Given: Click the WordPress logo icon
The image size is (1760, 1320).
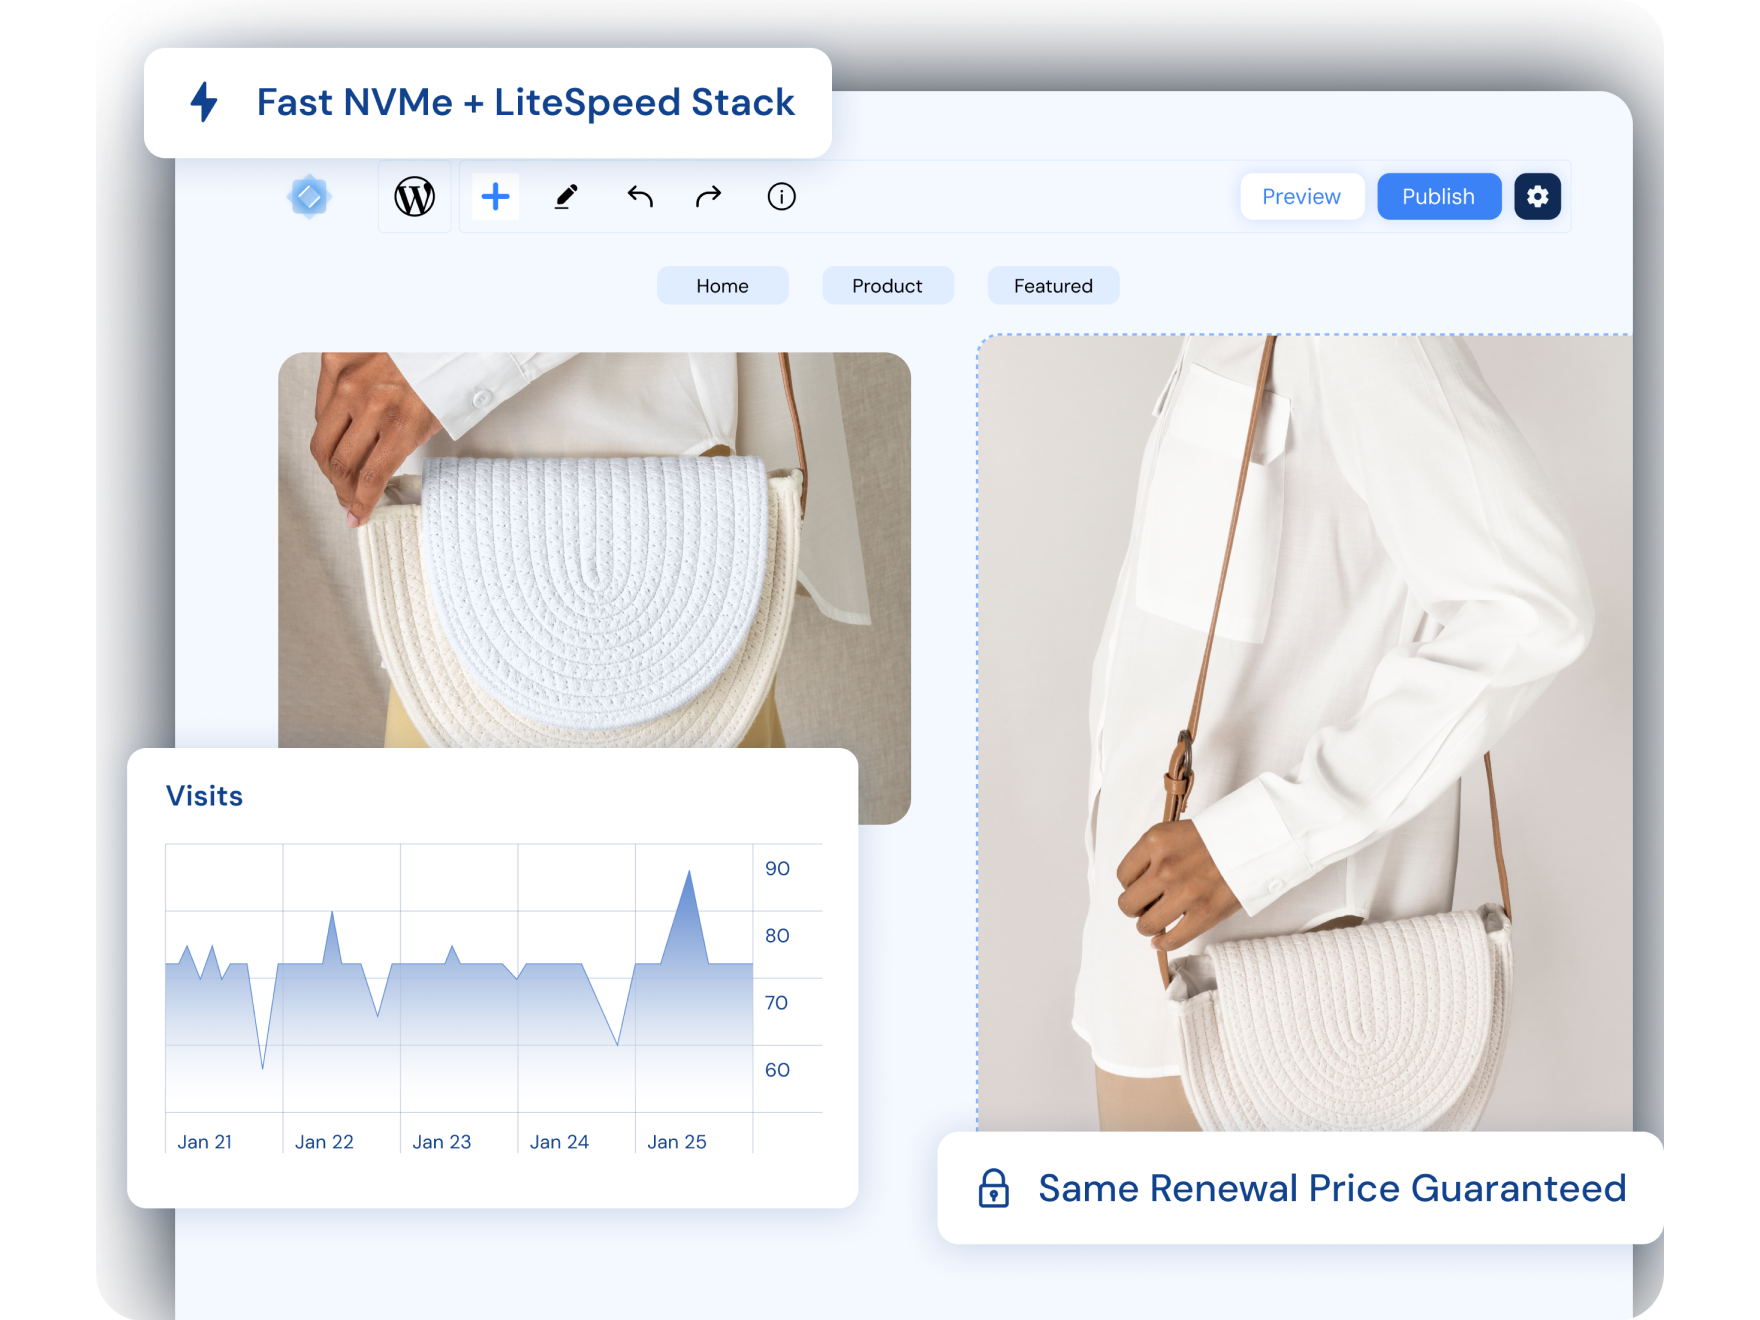Looking at the screenshot, I should pos(415,196).
